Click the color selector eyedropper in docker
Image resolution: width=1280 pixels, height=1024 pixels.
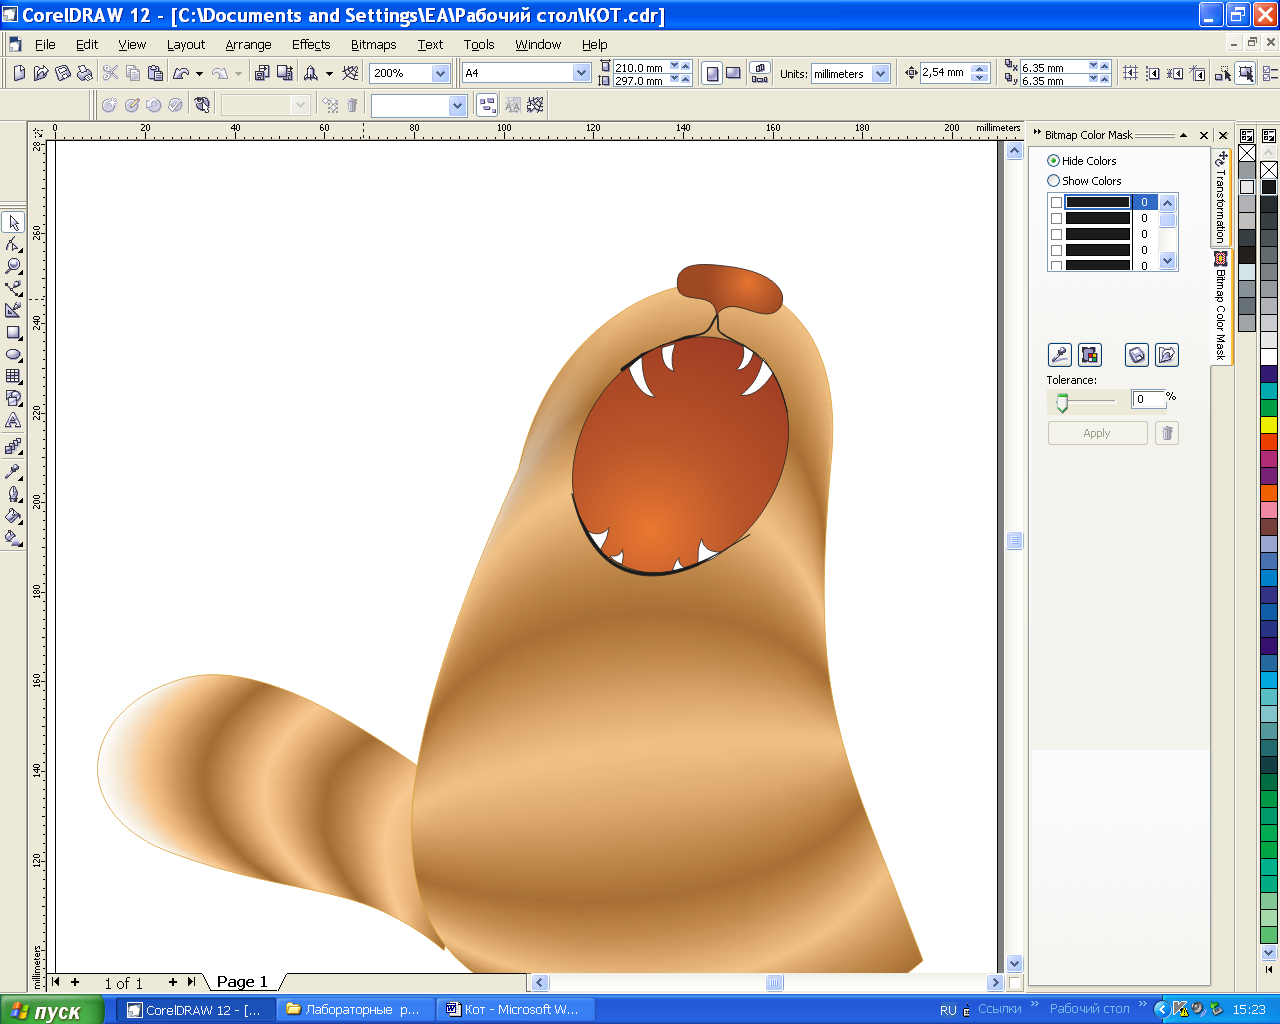tap(1059, 355)
